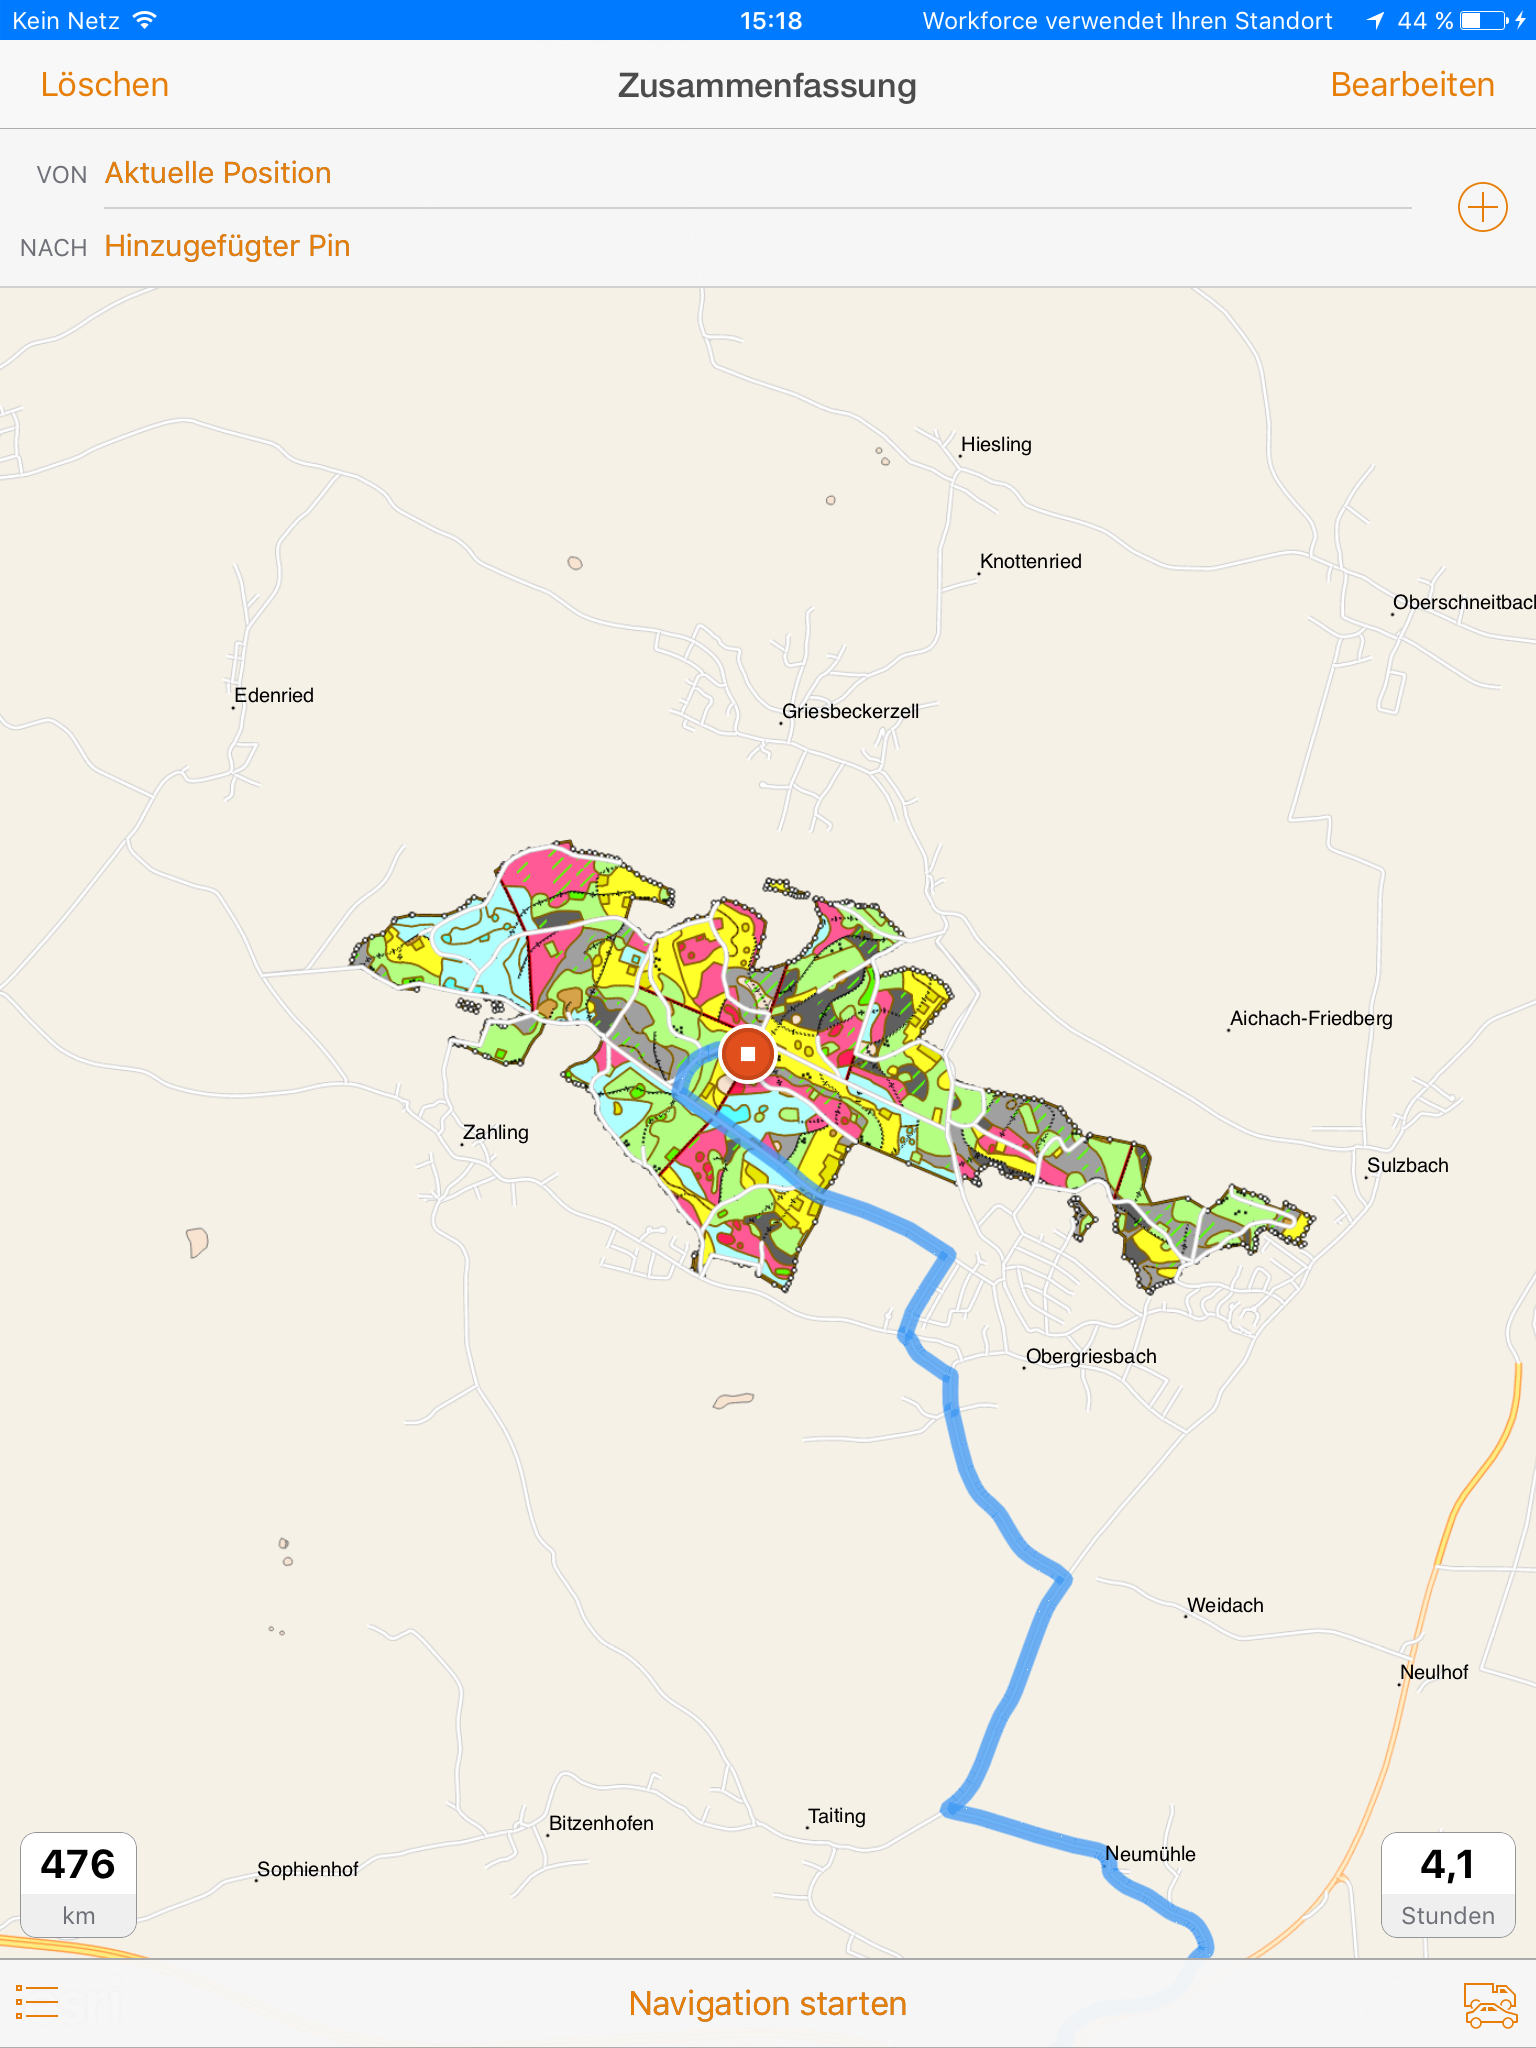Tap the Zahling map label
The height and width of the screenshot is (2048, 1536).
(495, 1132)
